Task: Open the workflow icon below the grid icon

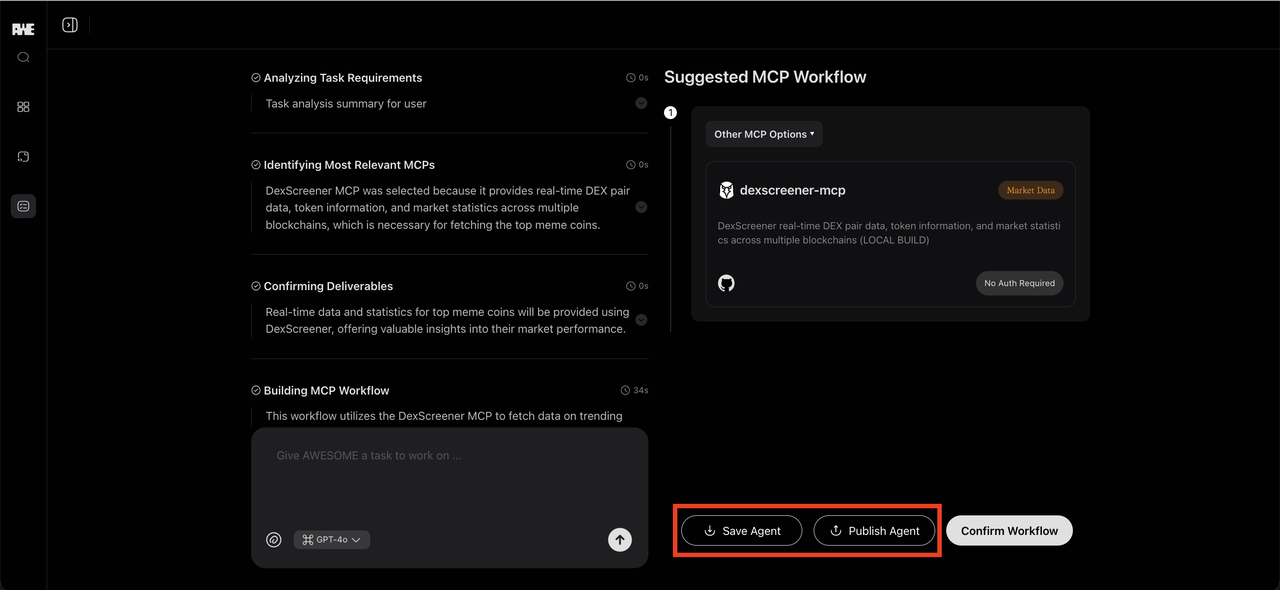Action: pos(23,156)
